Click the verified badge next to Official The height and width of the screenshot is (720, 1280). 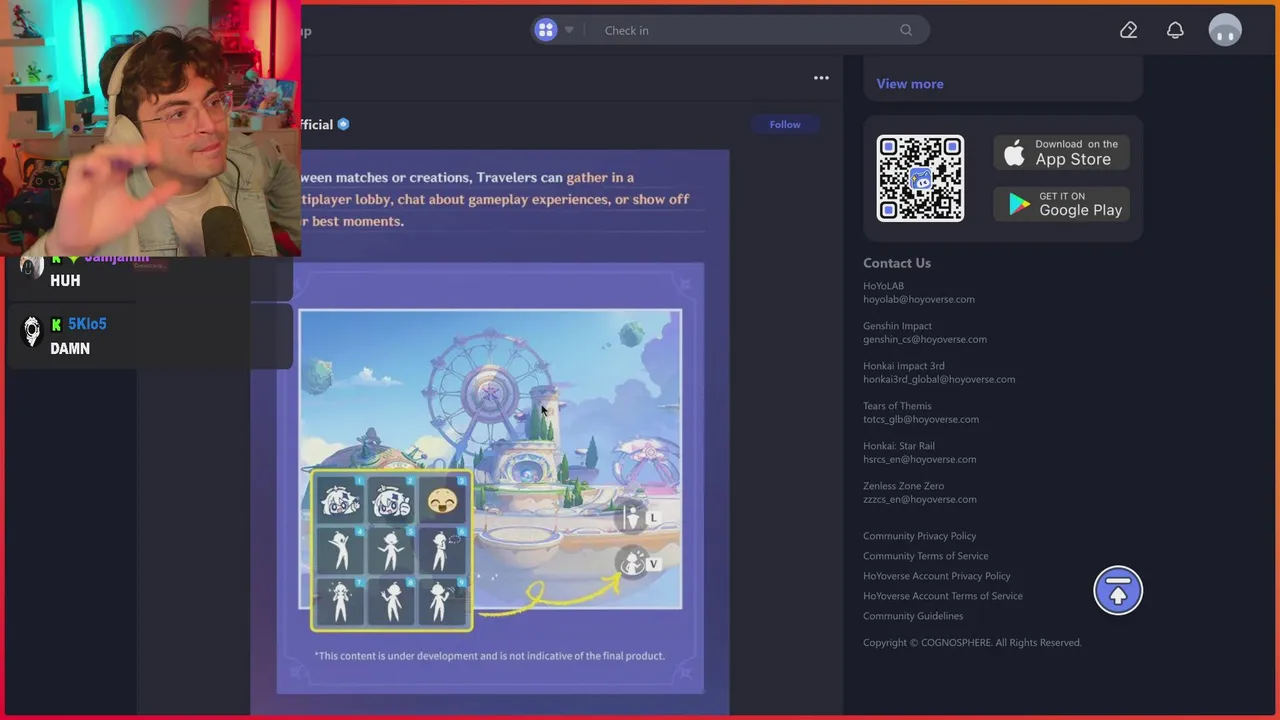pyautogui.click(x=343, y=124)
